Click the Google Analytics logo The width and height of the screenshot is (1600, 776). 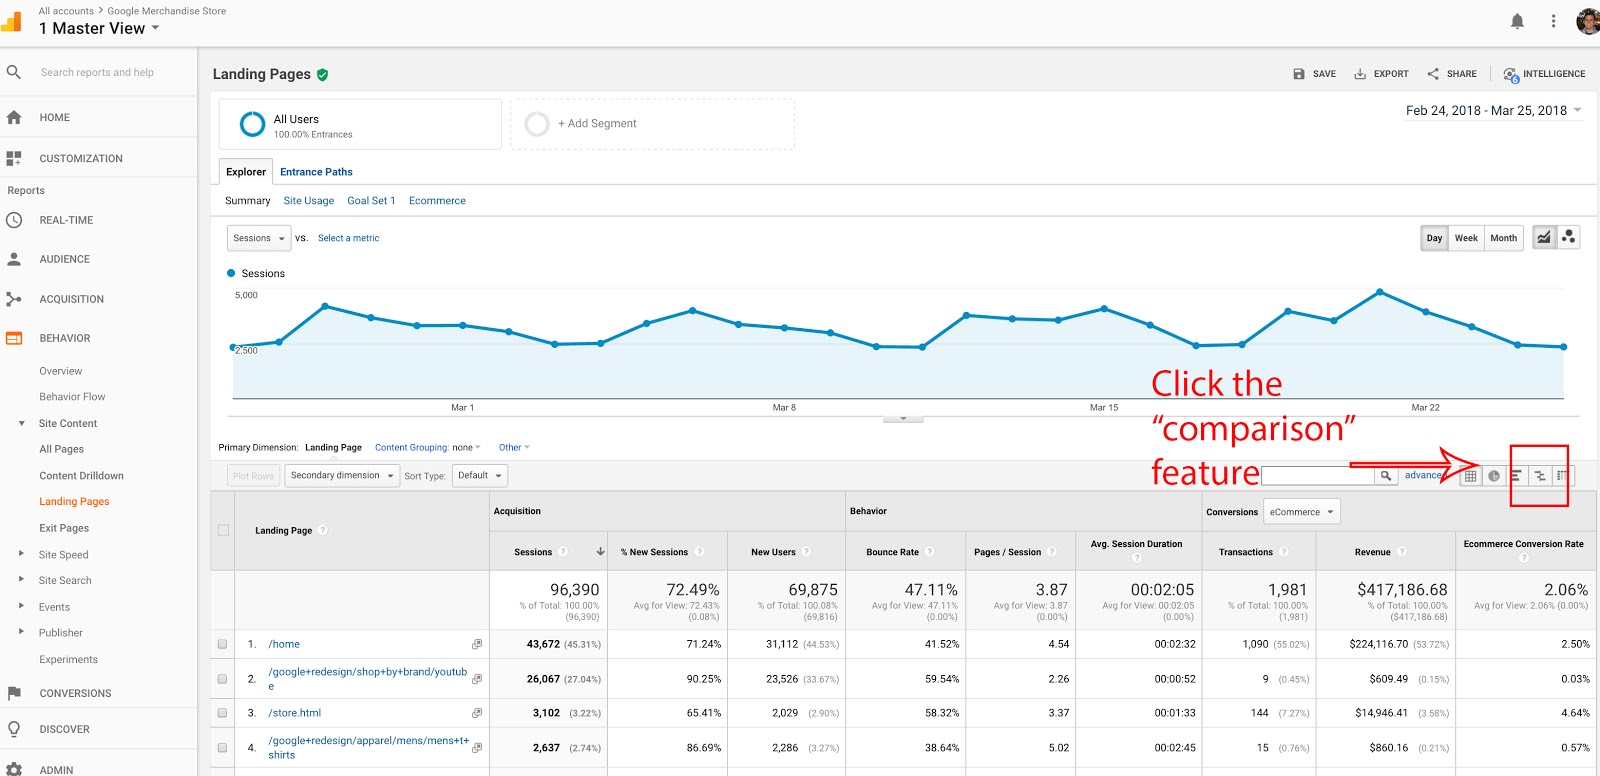[11, 22]
